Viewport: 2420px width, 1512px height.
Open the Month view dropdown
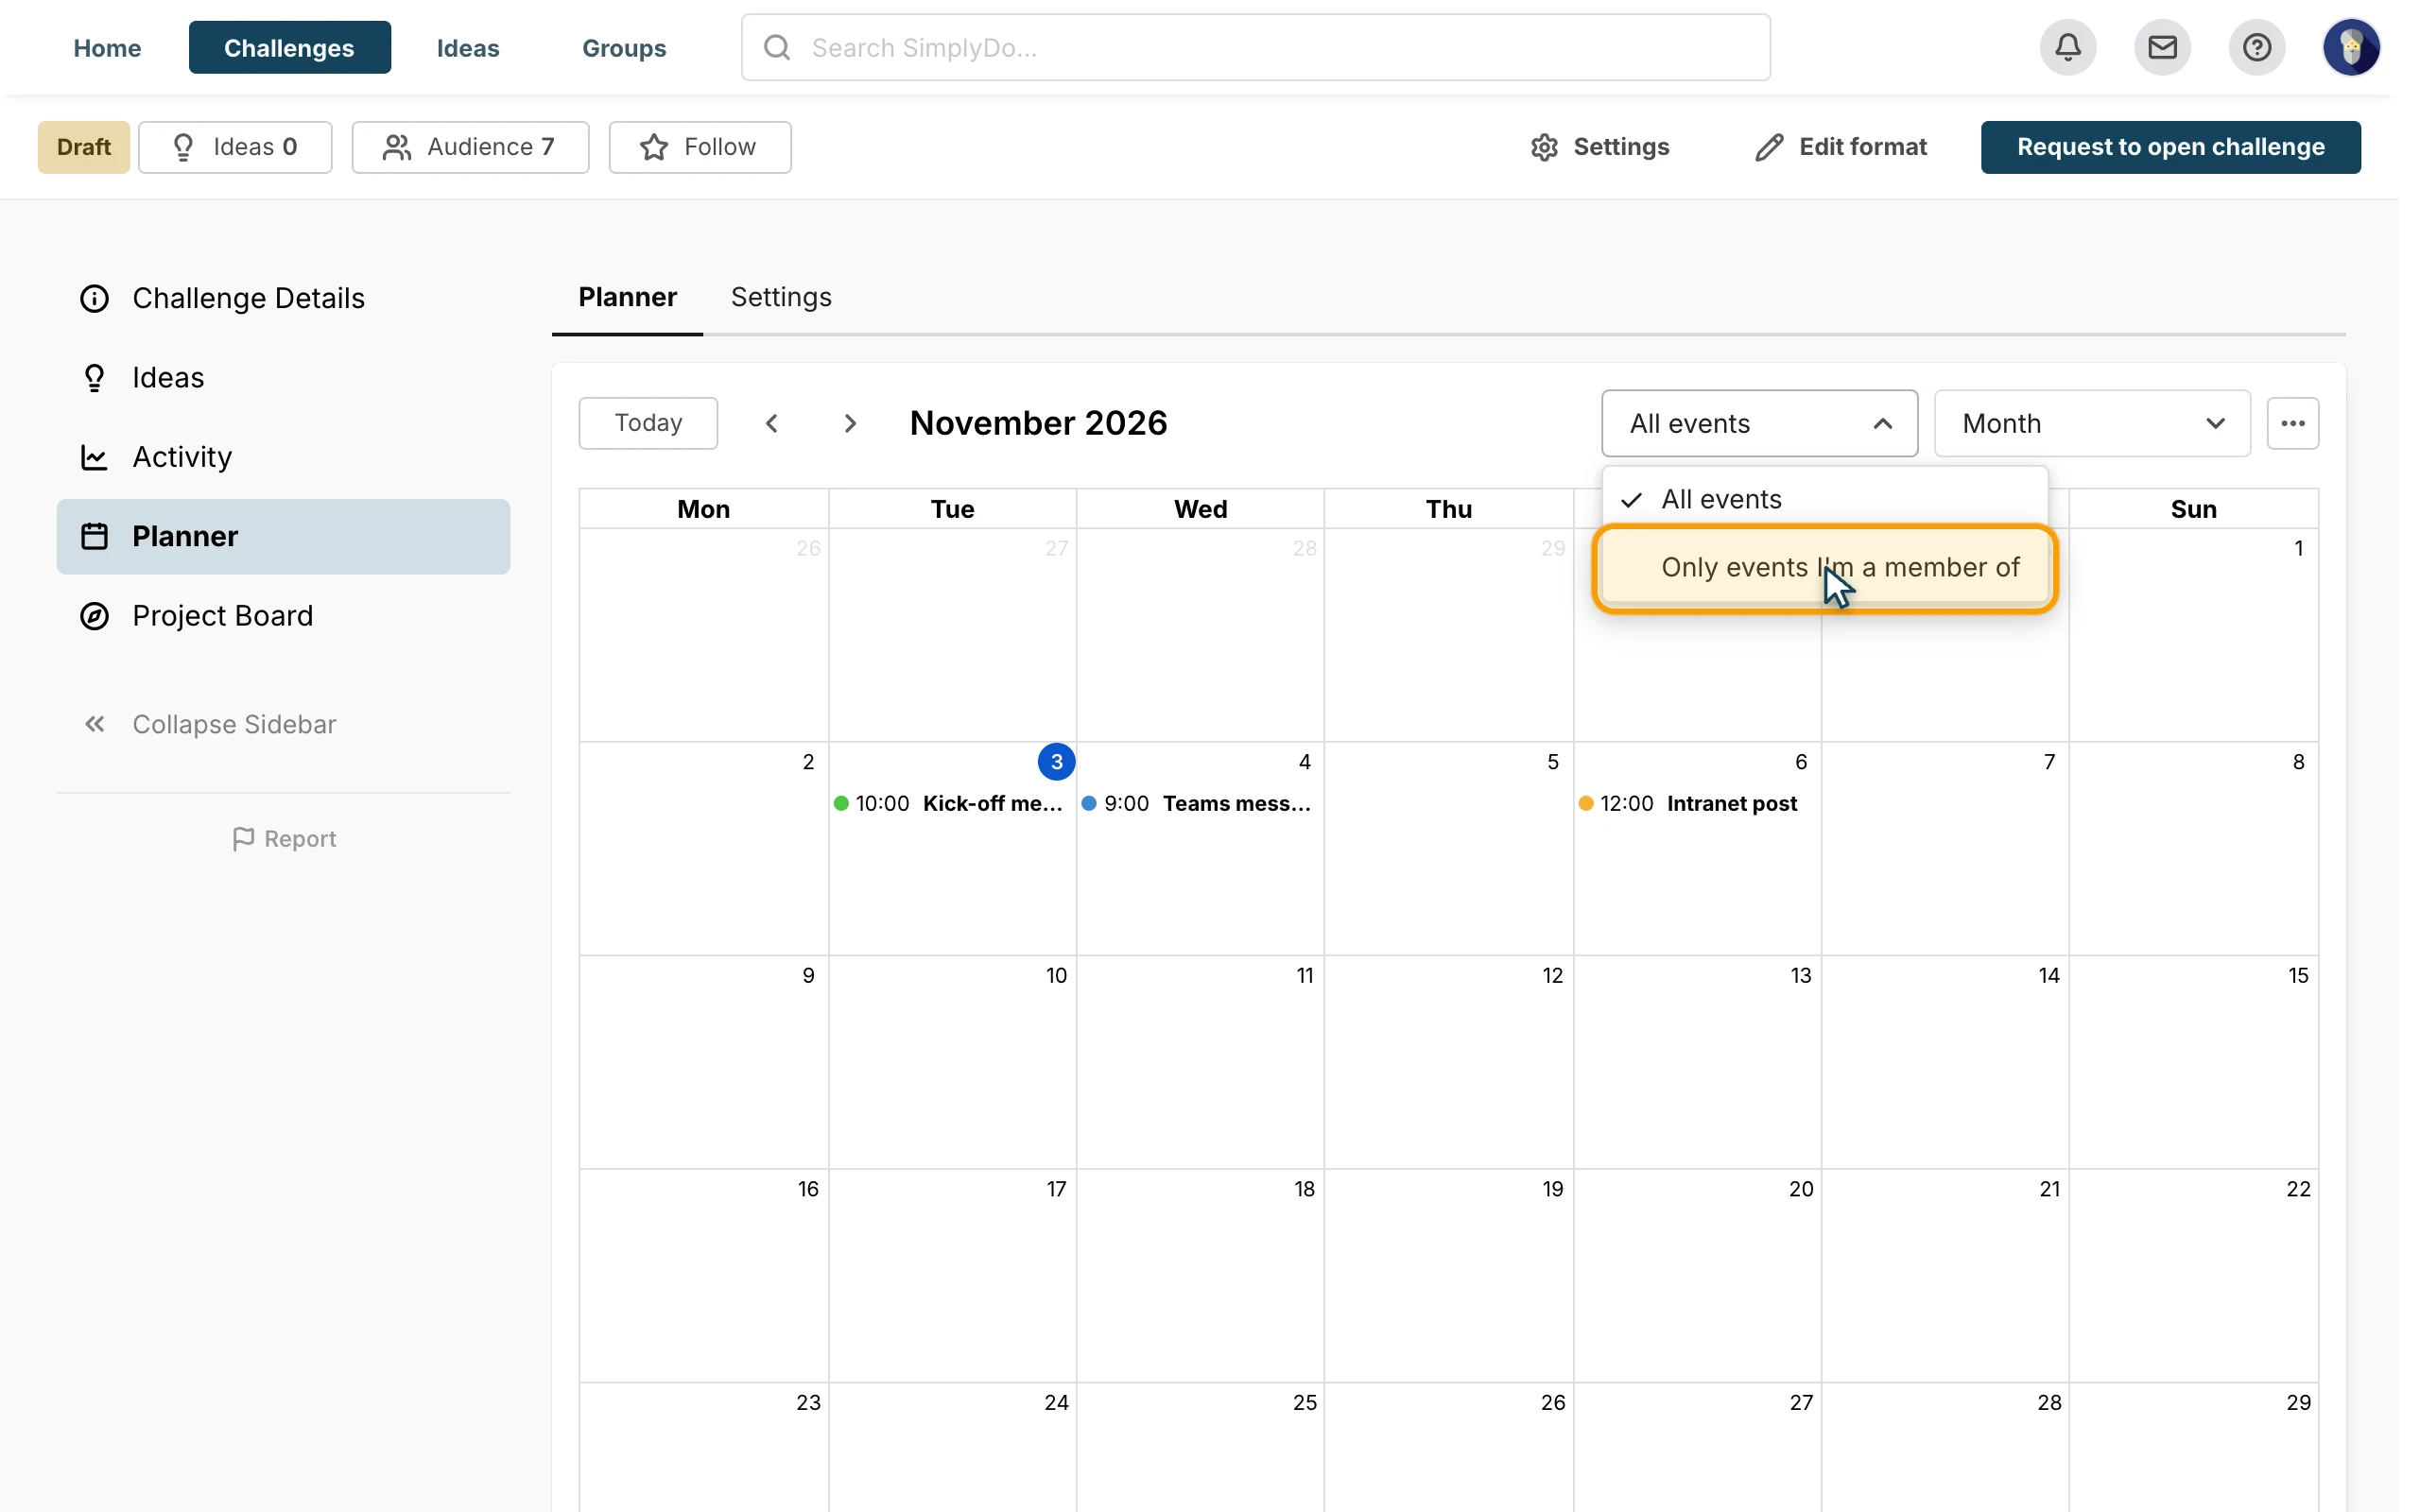pyautogui.click(x=2092, y=423)
